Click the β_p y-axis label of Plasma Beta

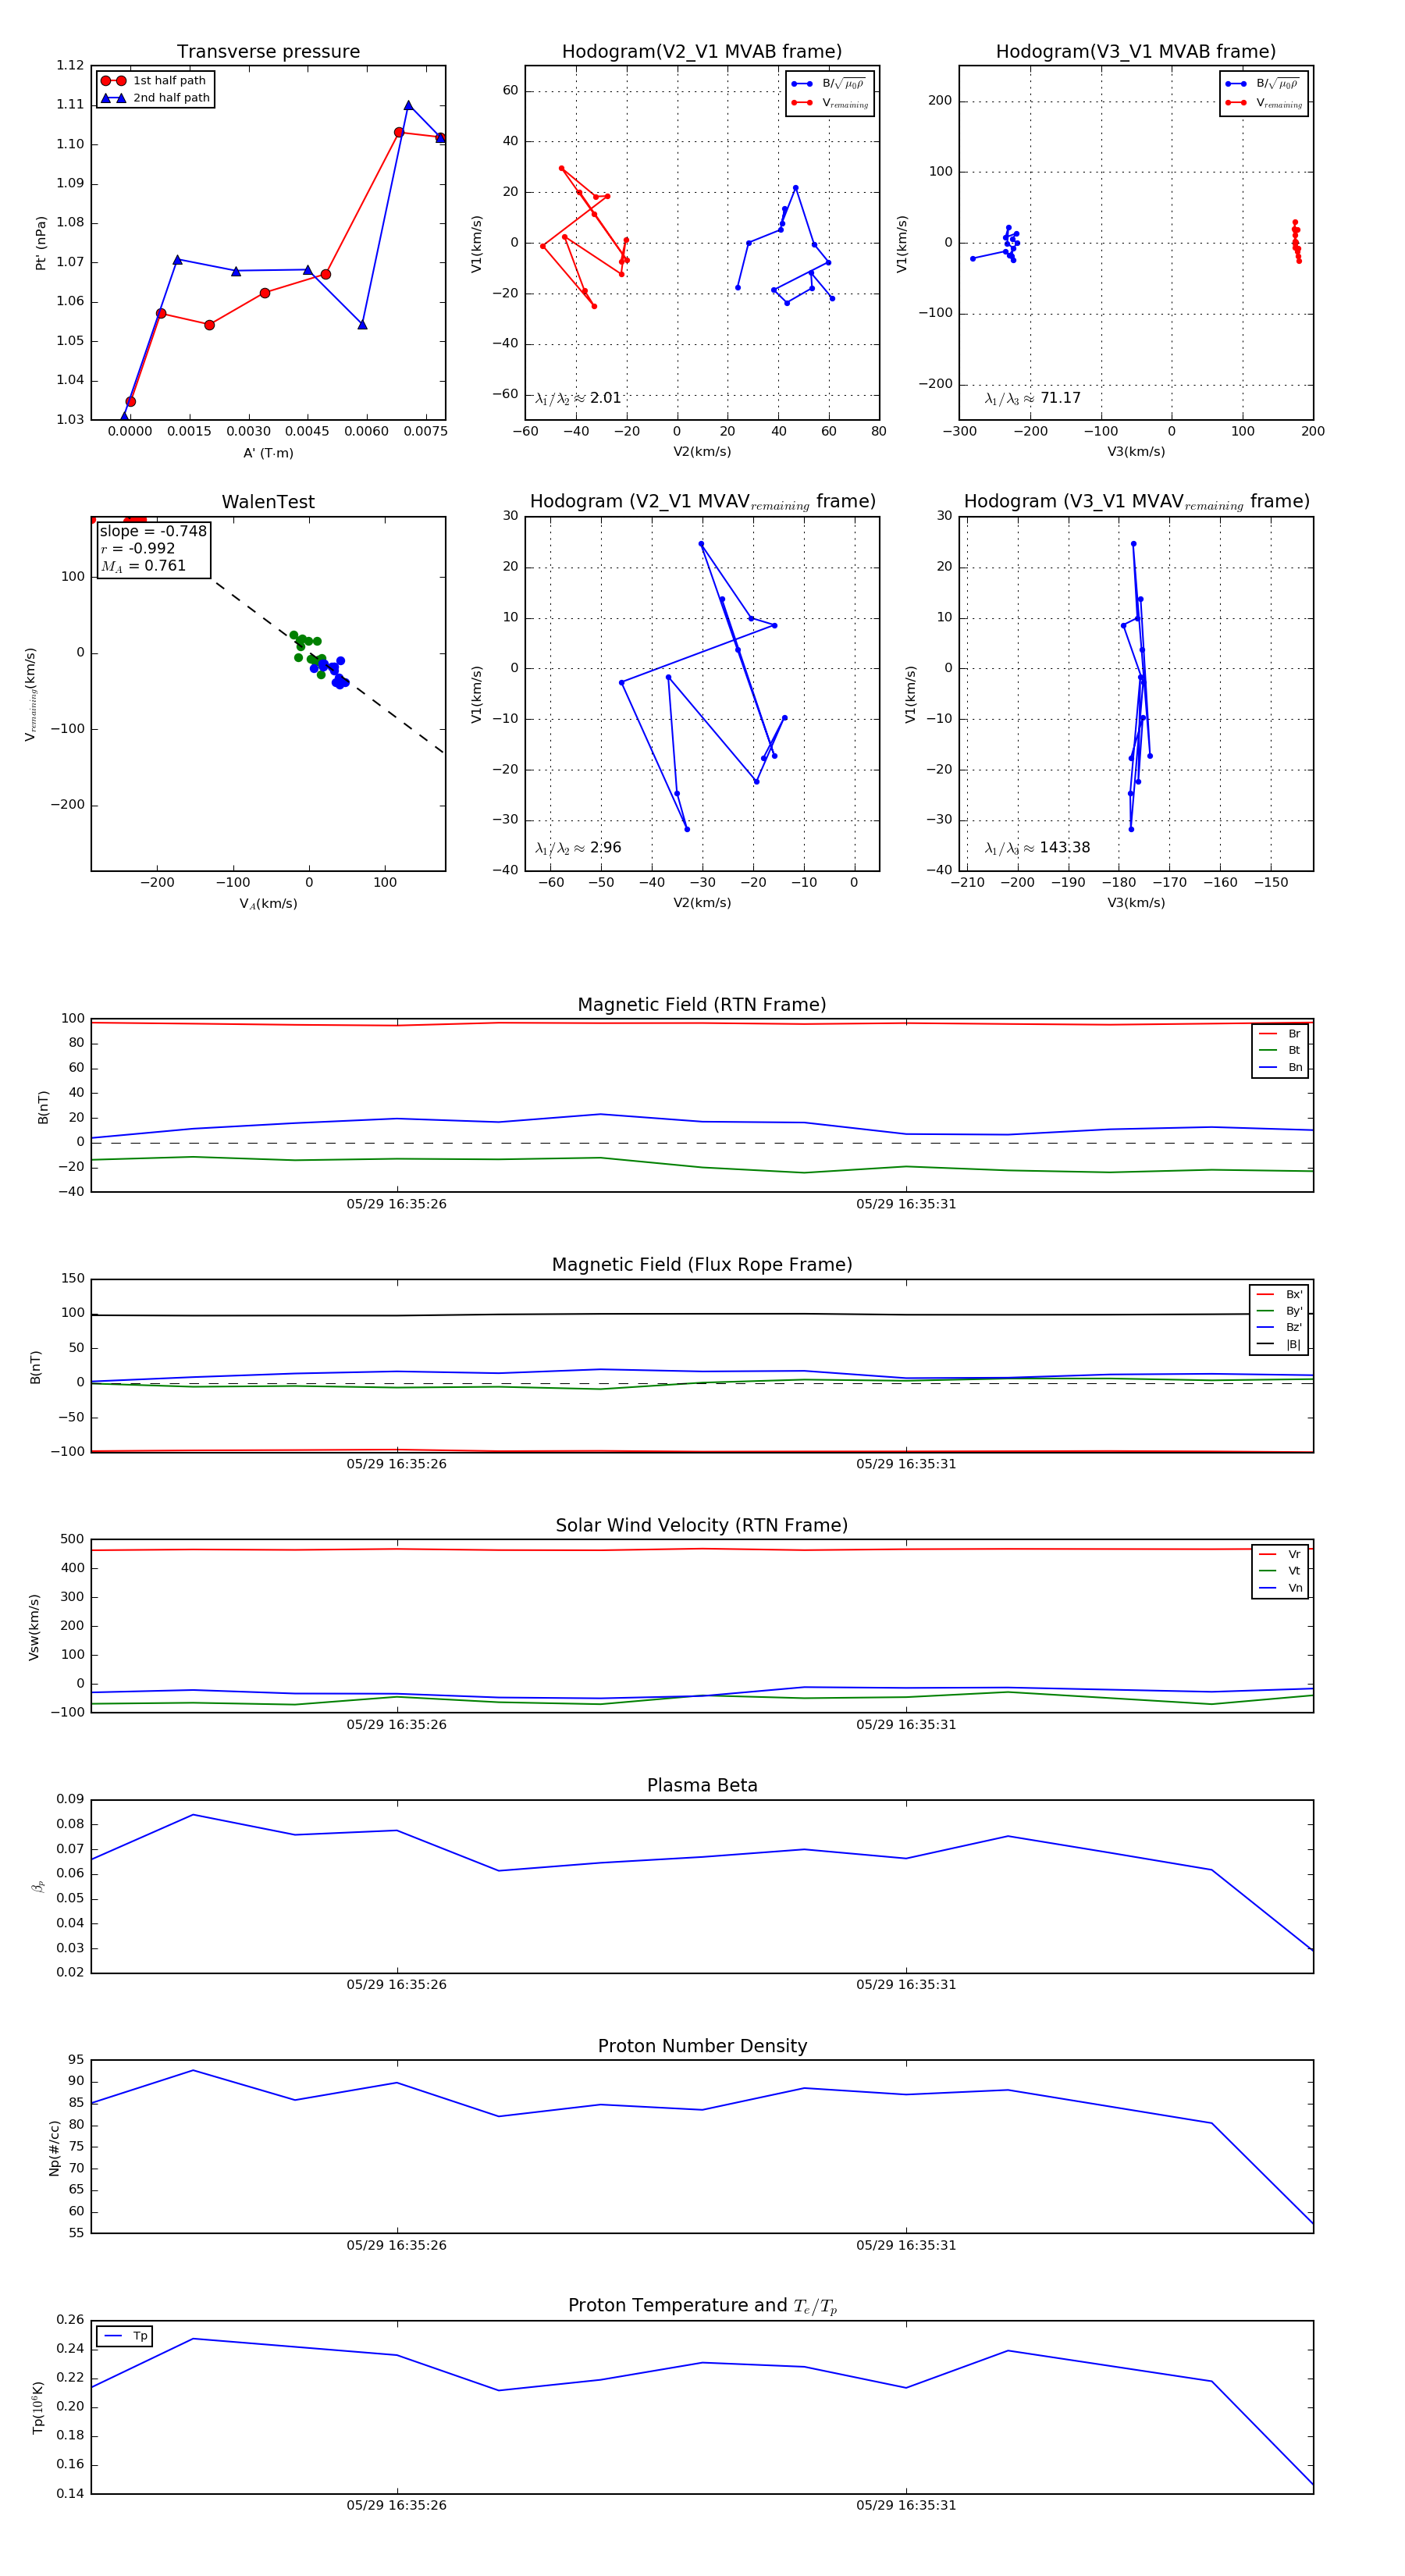tap(38, 1887)
